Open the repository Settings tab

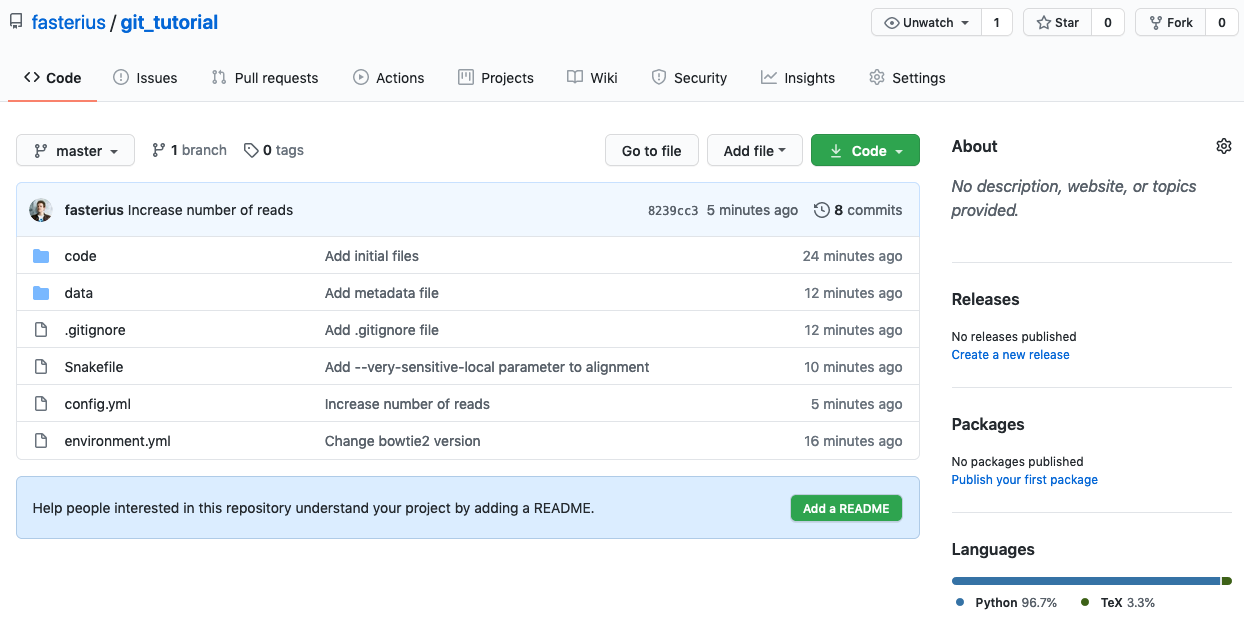(907, 78)
